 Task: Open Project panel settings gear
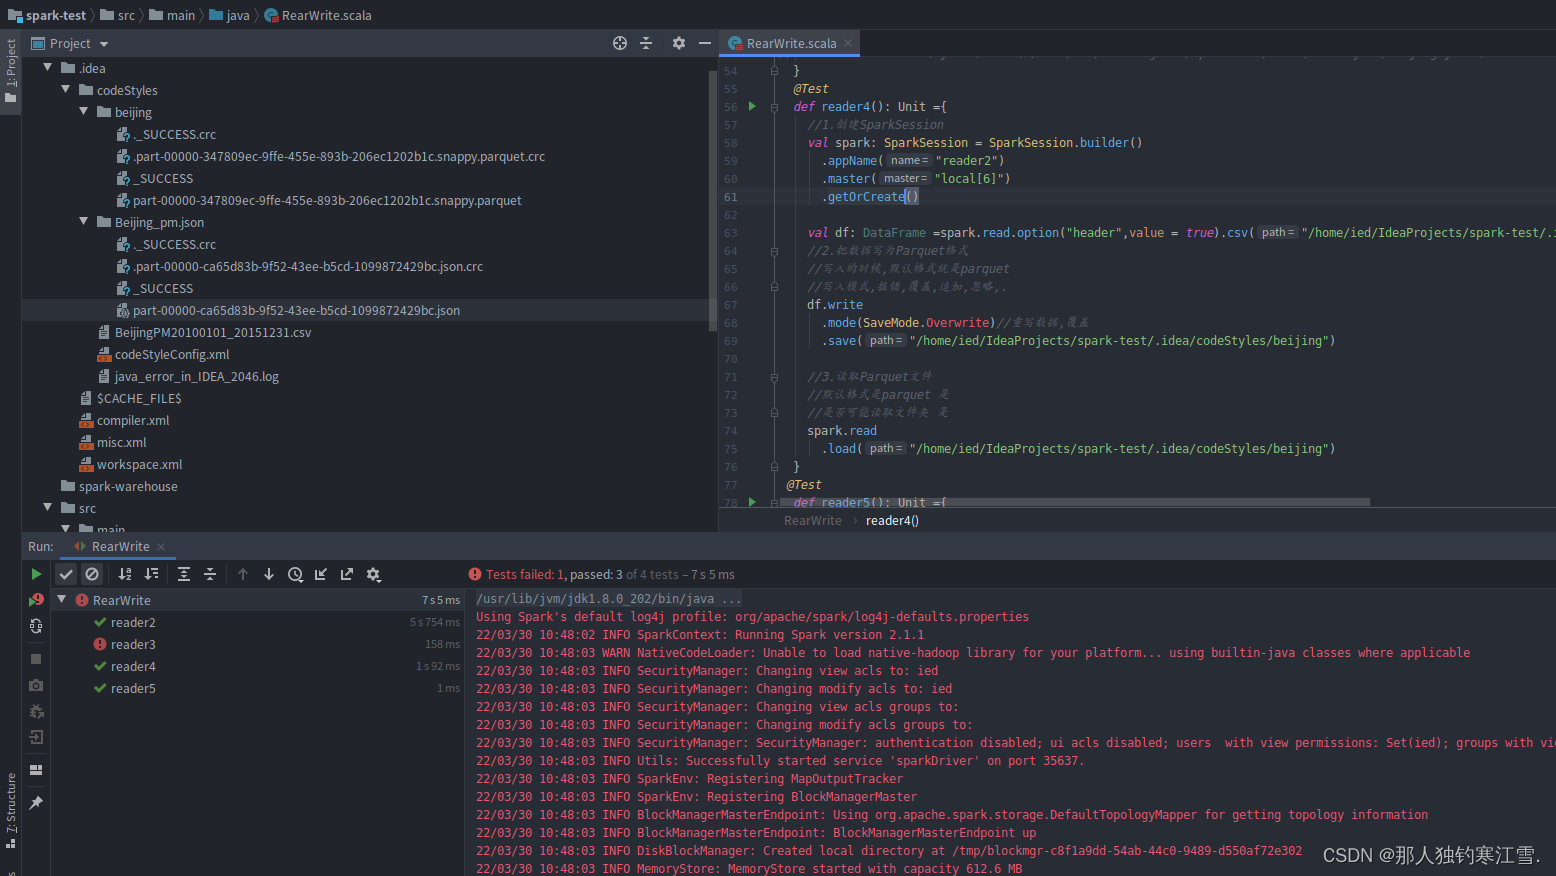[679, 43]
